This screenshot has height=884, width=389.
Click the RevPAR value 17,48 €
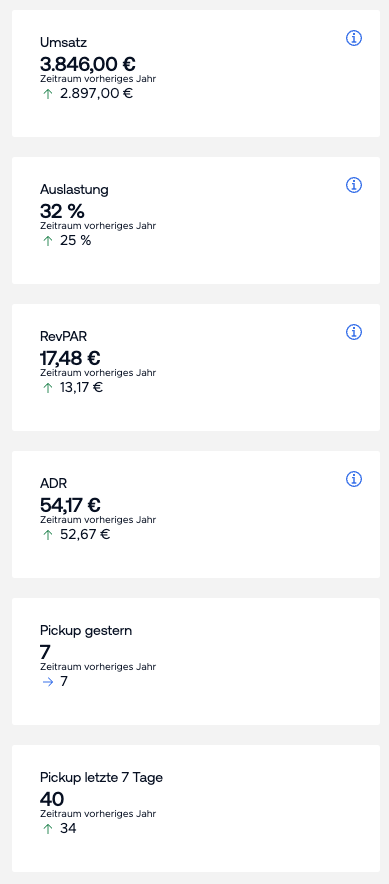70,358
